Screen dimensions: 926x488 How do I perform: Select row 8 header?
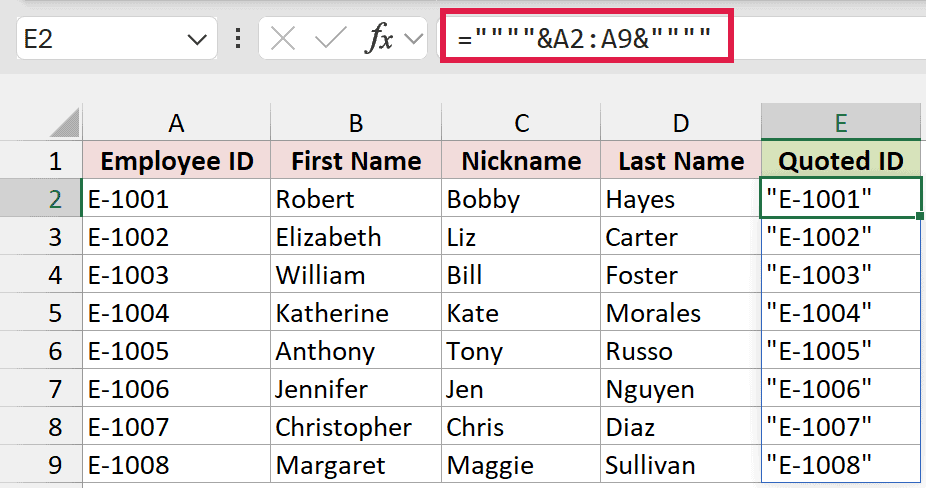click(41, 426)
